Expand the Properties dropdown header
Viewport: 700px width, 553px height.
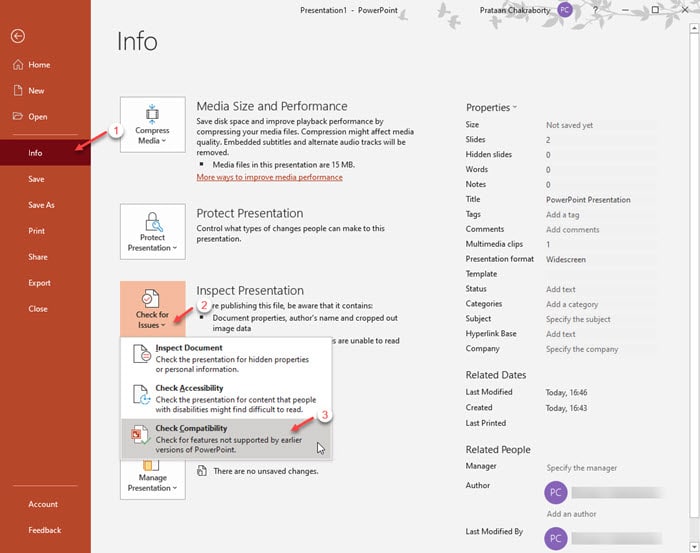click(x=491, y=108)
